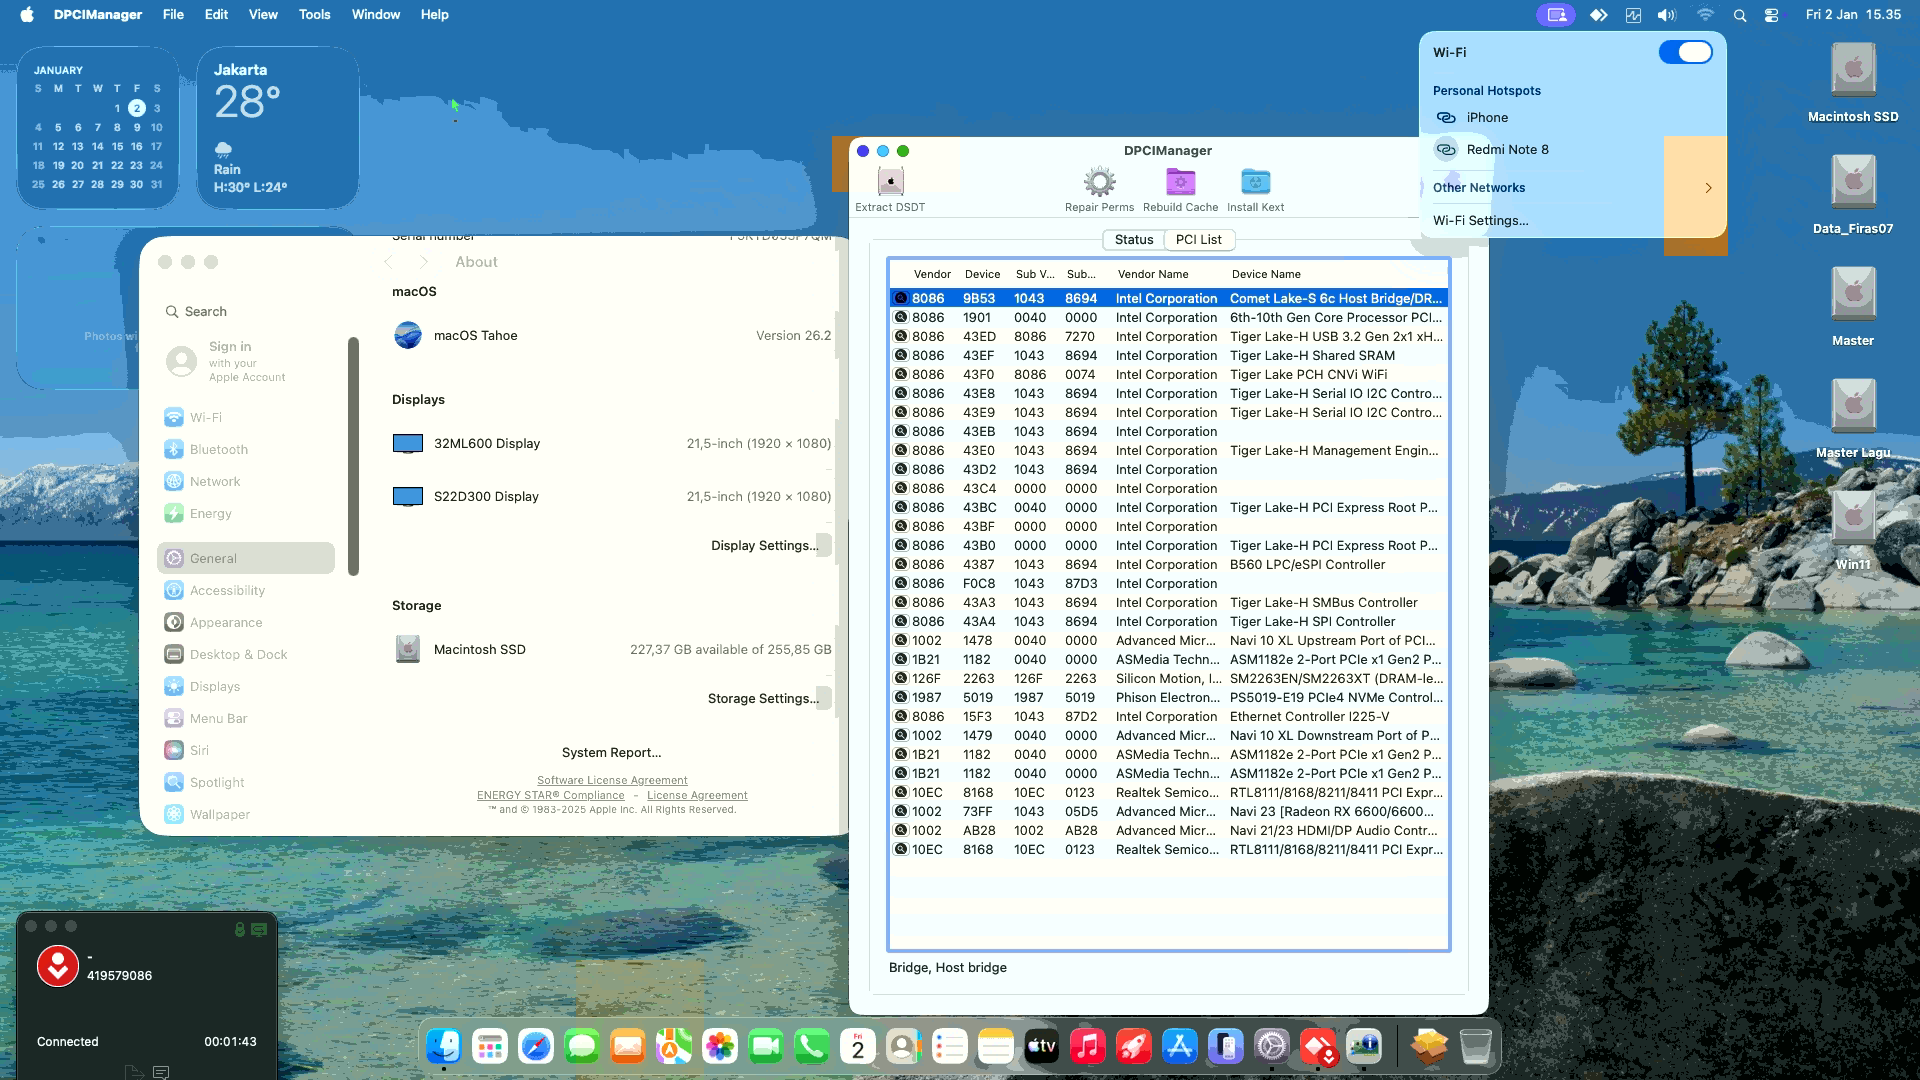
Task: Click the Extract DSDT toolbar icon
Action: [890, 182]
